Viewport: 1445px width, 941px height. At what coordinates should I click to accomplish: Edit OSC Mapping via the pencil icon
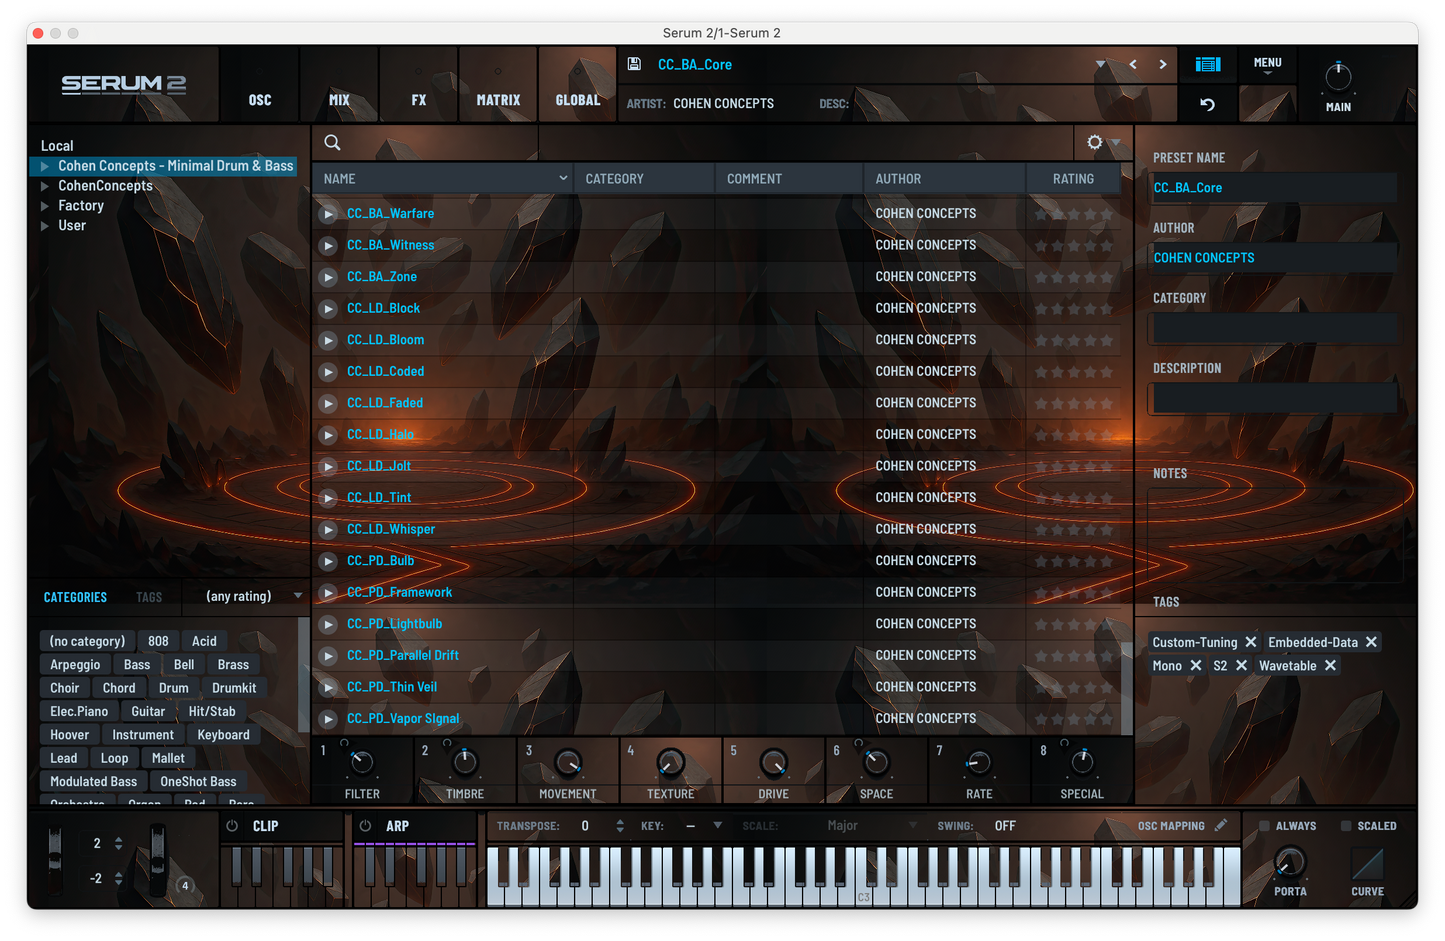1220,825
